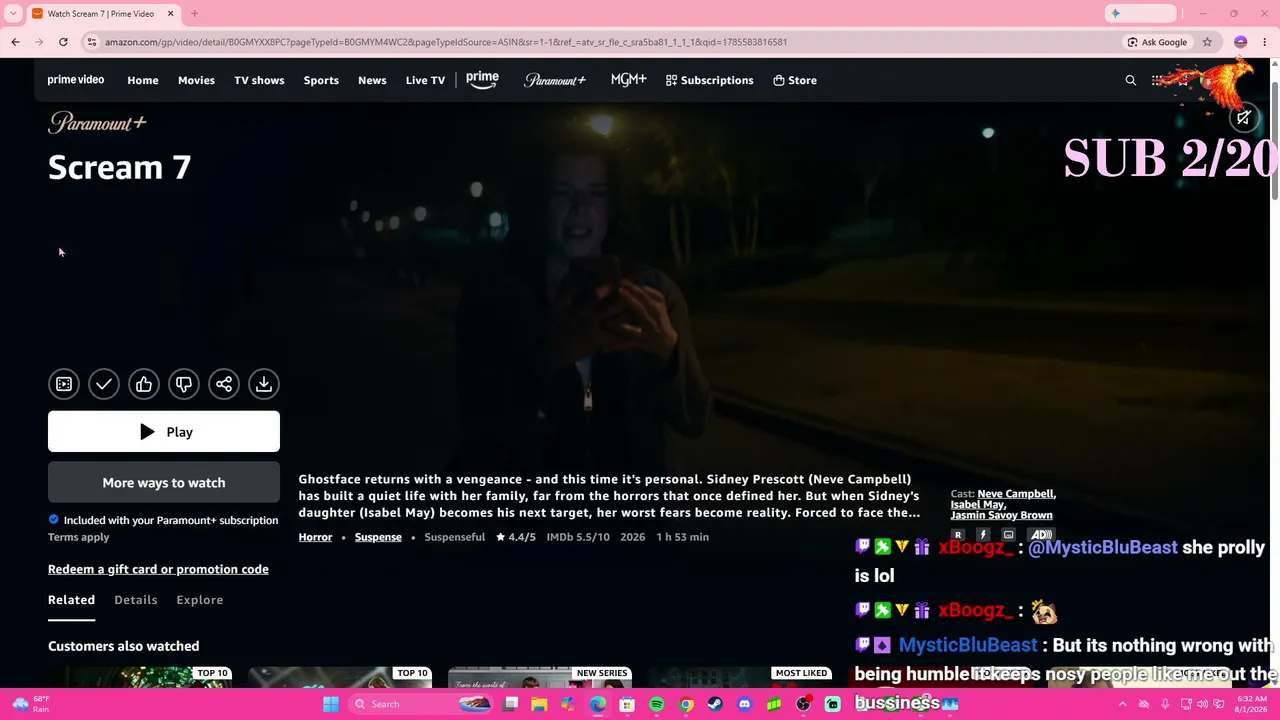Open Terms apply details
This screenshot has width=1280, height=720.
pos(79,537)
